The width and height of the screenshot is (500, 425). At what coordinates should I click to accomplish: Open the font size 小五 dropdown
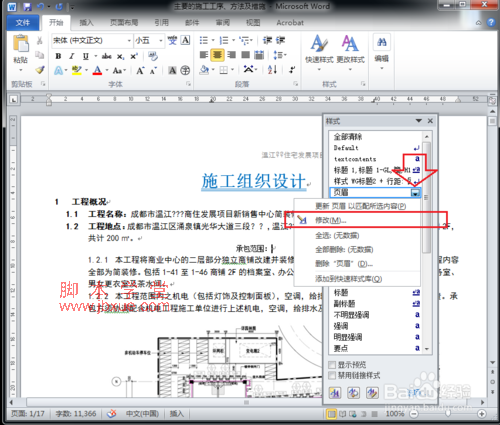click(x=161, y=41)
